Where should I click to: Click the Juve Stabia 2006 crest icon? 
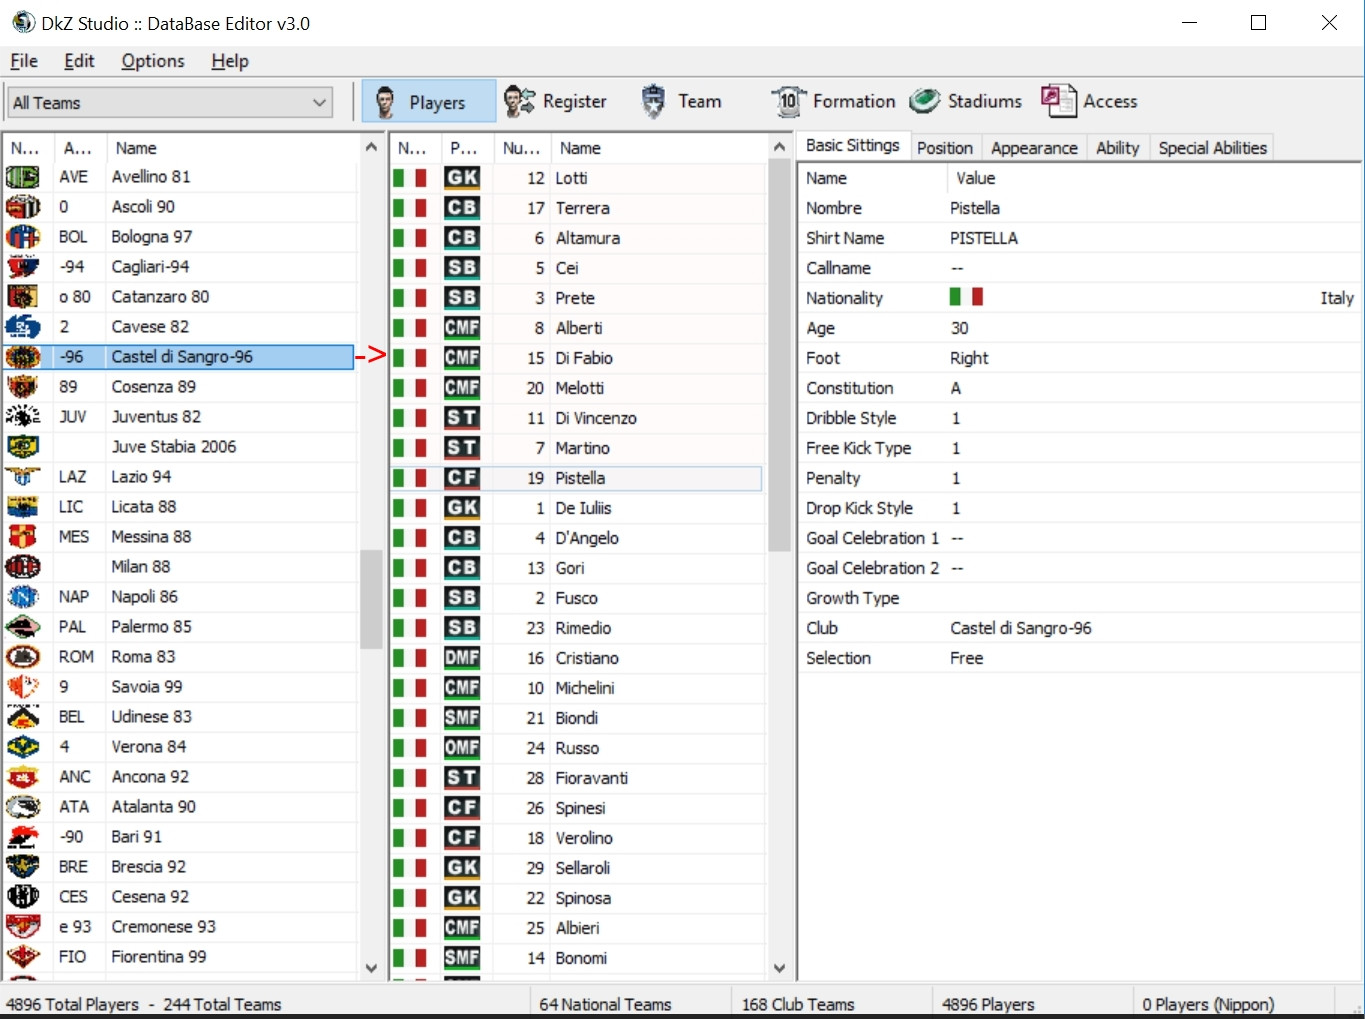pos(23,447)
